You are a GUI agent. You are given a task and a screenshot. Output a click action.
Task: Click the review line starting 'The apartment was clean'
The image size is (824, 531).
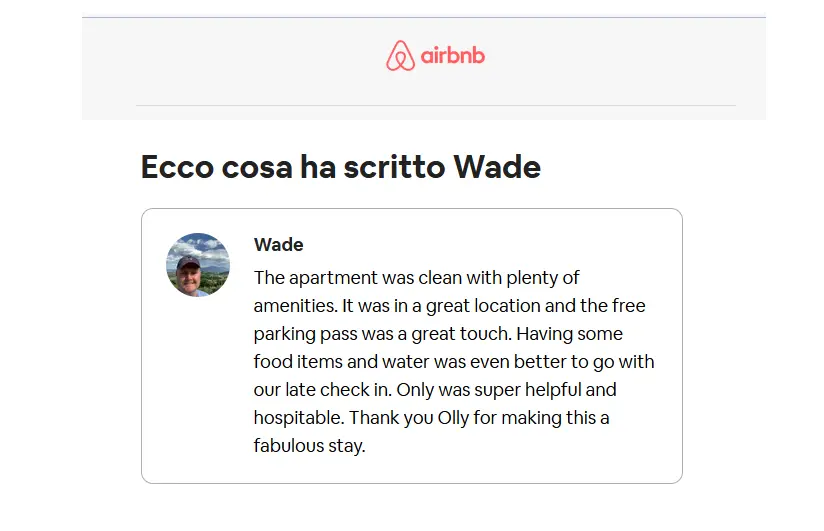[x=416, y=278]
